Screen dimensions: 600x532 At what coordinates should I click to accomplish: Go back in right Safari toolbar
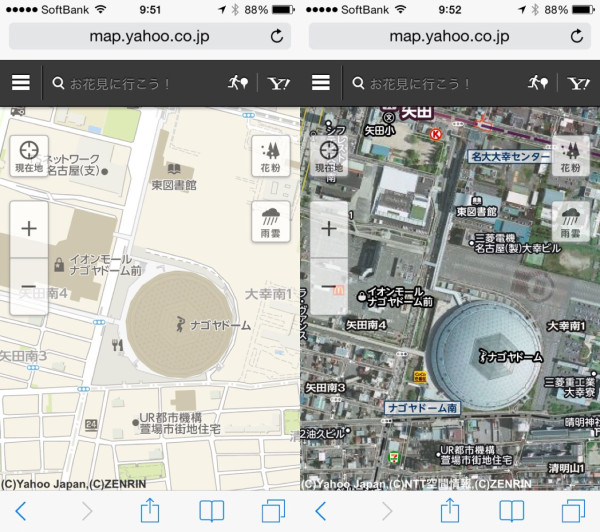321,511
